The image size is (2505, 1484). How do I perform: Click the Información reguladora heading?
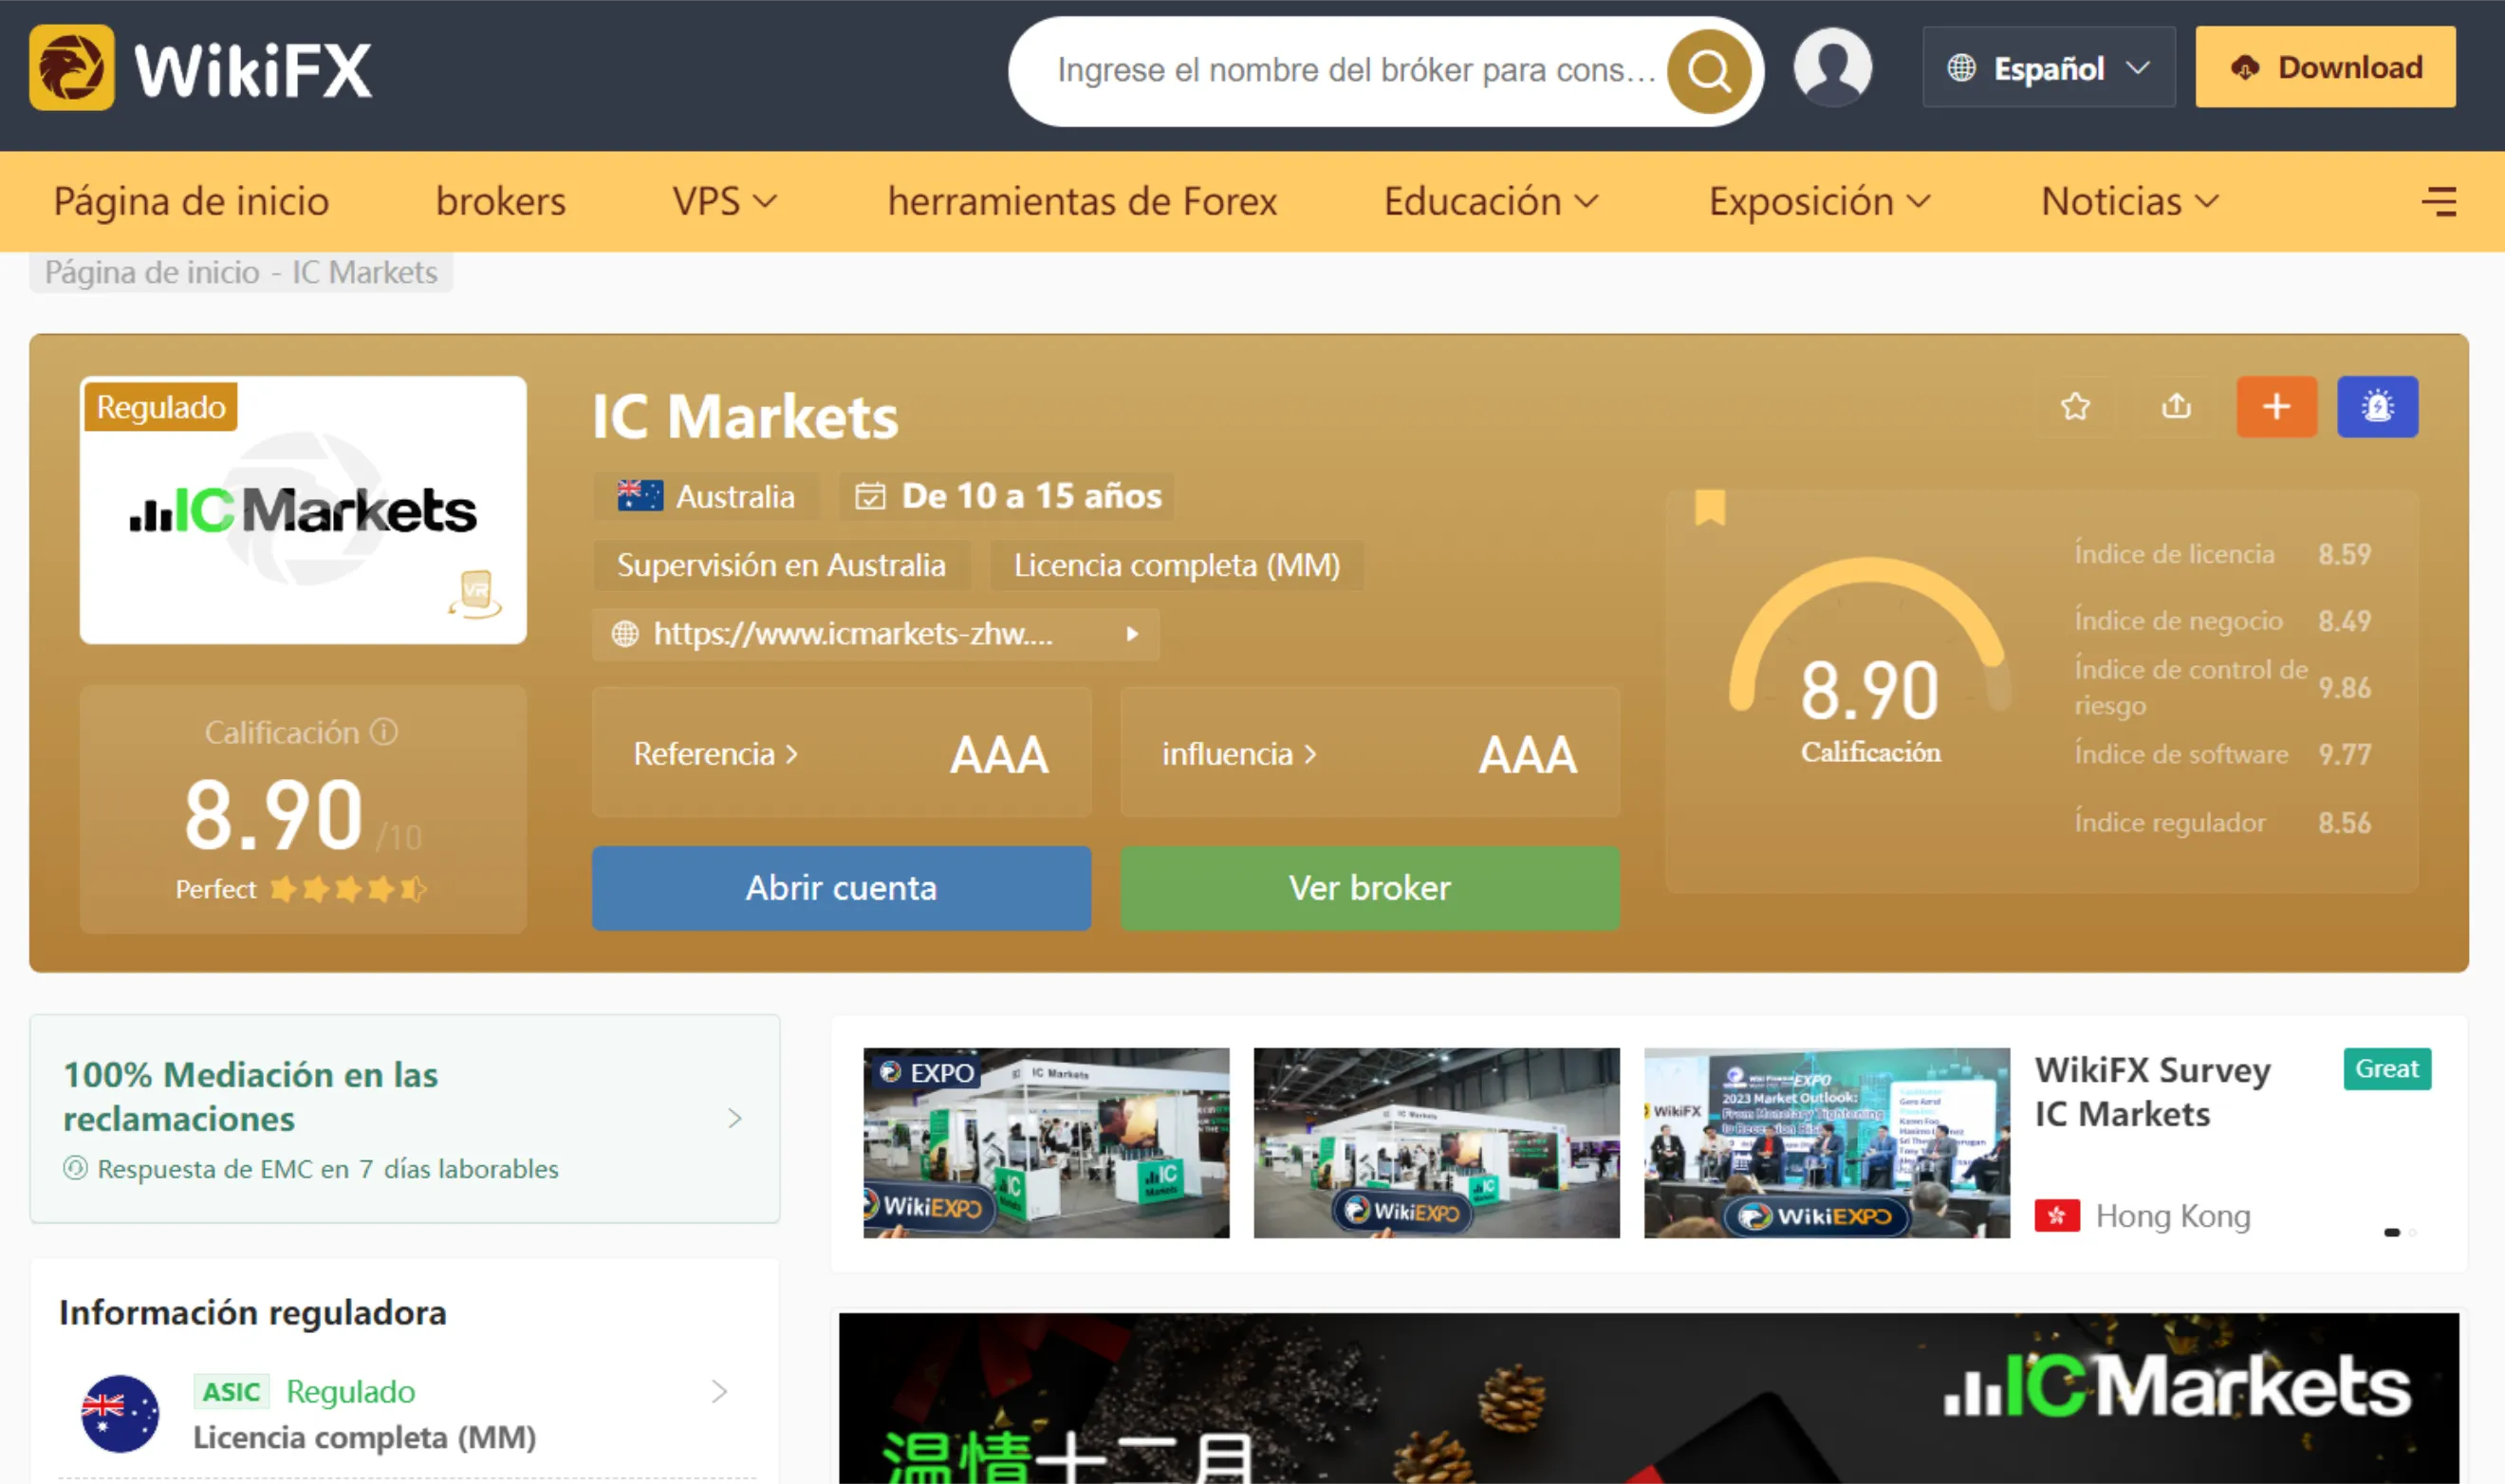[x=253, y=1312]
